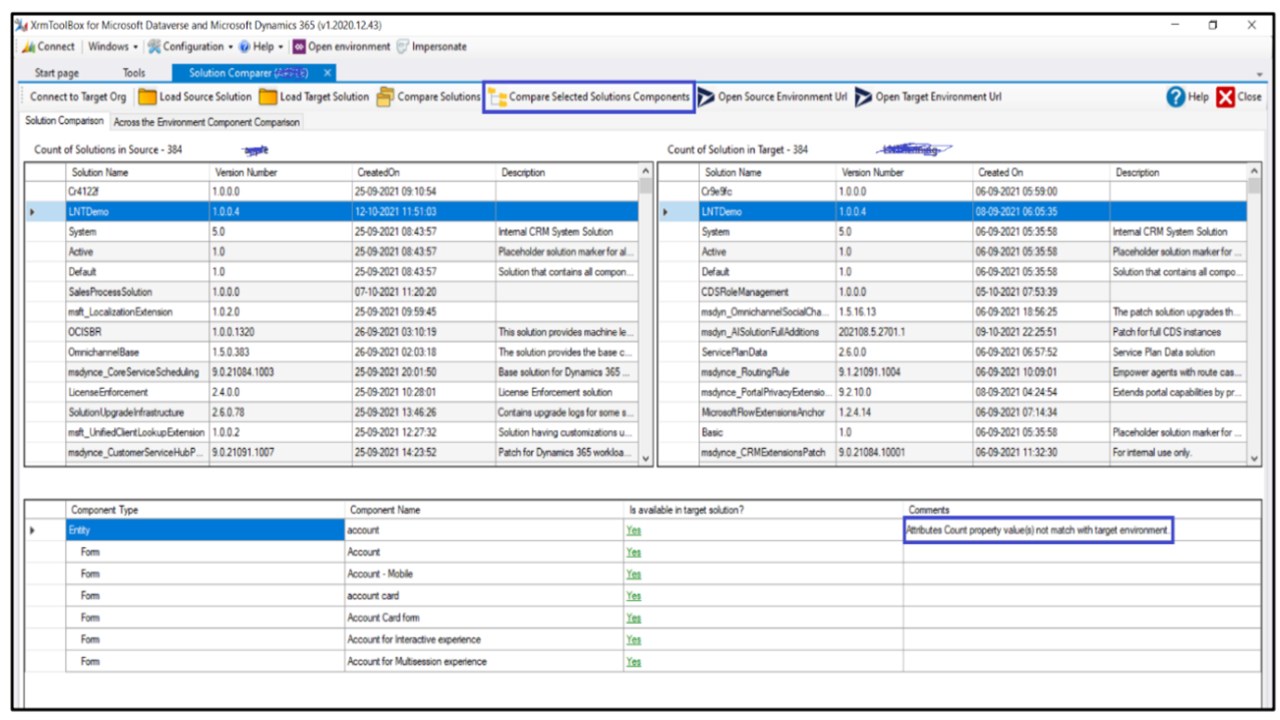Click Yes link for Account - Mobile form
Image resolution: width=1280 pixels, height=720 pixels.
click(633, 574)
